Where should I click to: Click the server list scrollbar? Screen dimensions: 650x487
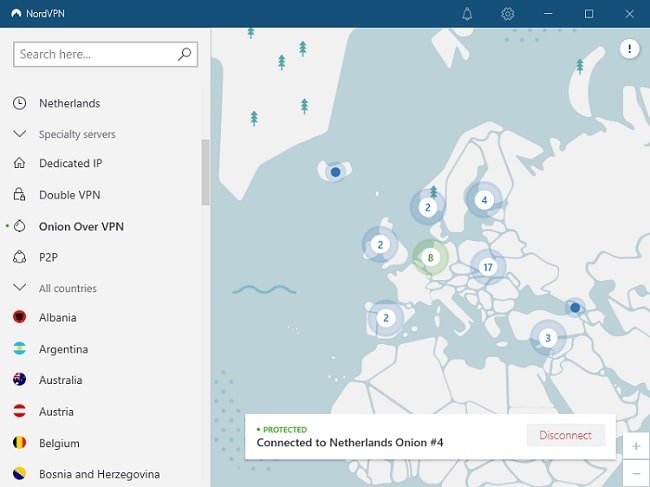tap(205, 172)
